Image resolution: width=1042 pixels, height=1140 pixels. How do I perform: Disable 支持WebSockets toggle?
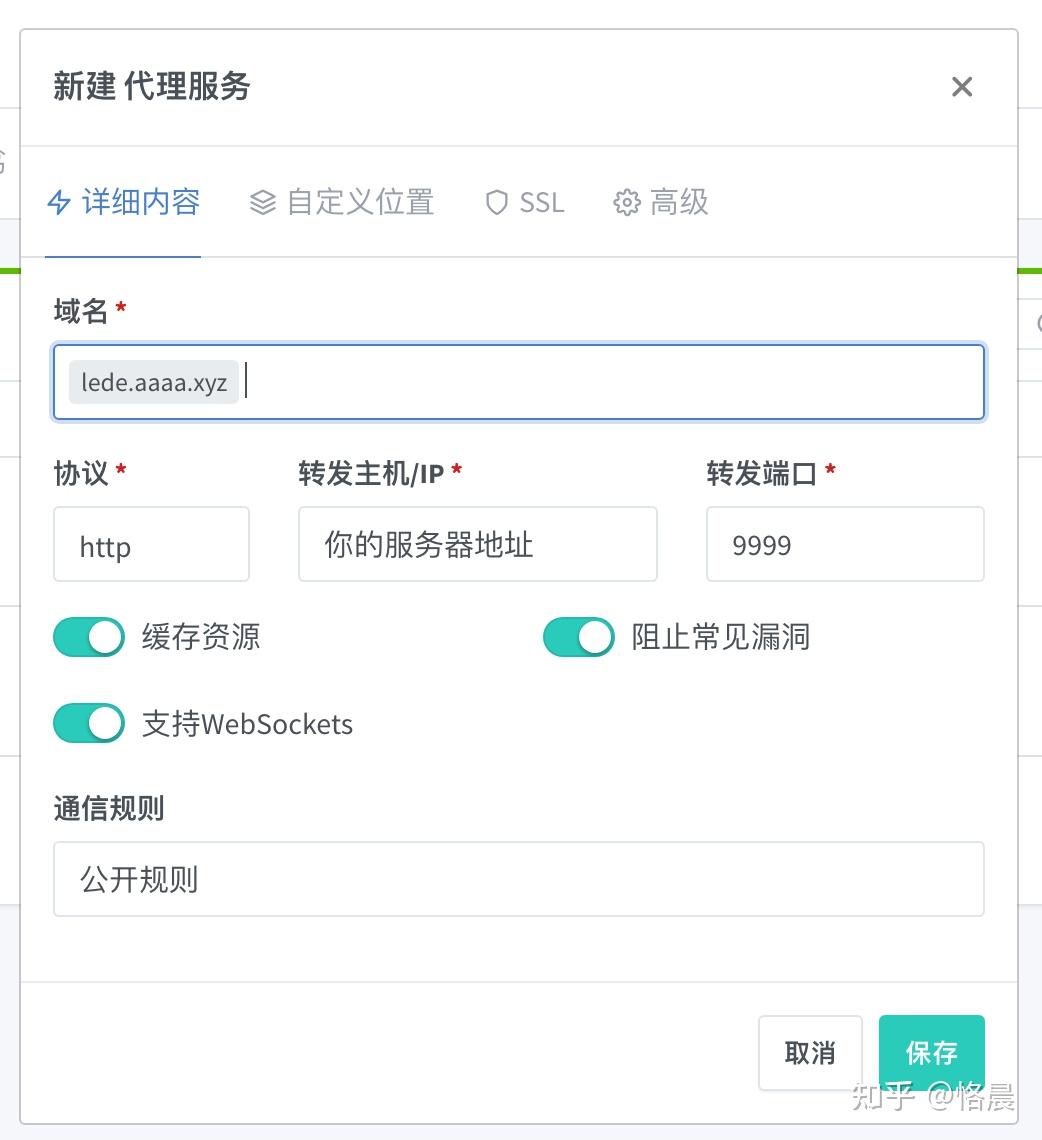(88, 723)
